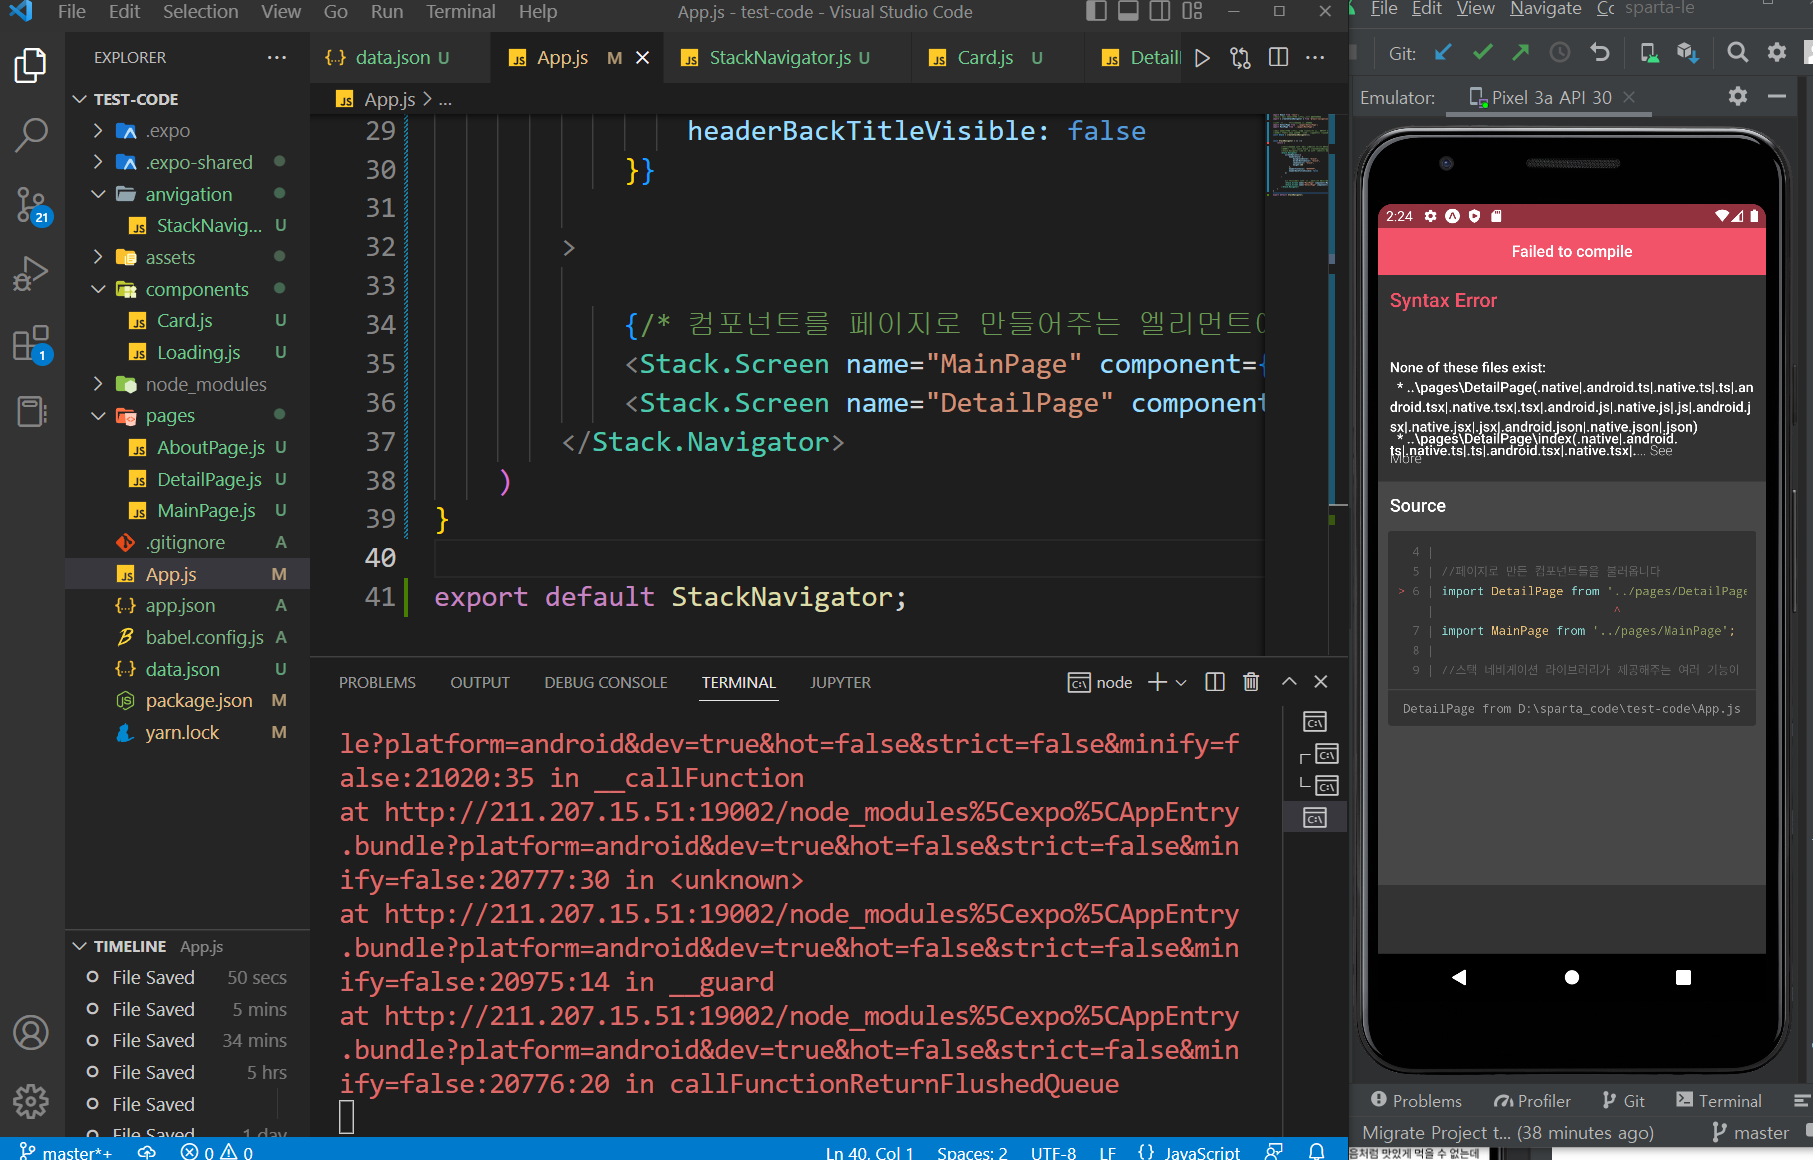Click the Git Update Project arrow in Android Studio

(1443, 53)
